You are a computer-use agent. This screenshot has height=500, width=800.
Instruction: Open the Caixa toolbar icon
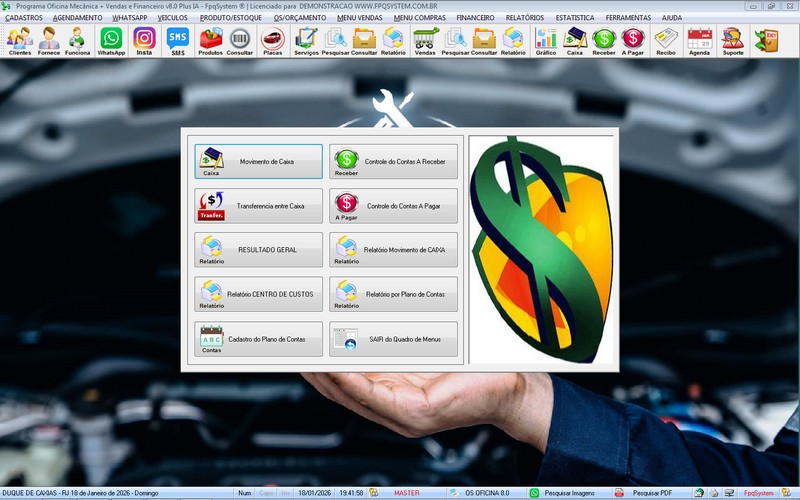575,41
